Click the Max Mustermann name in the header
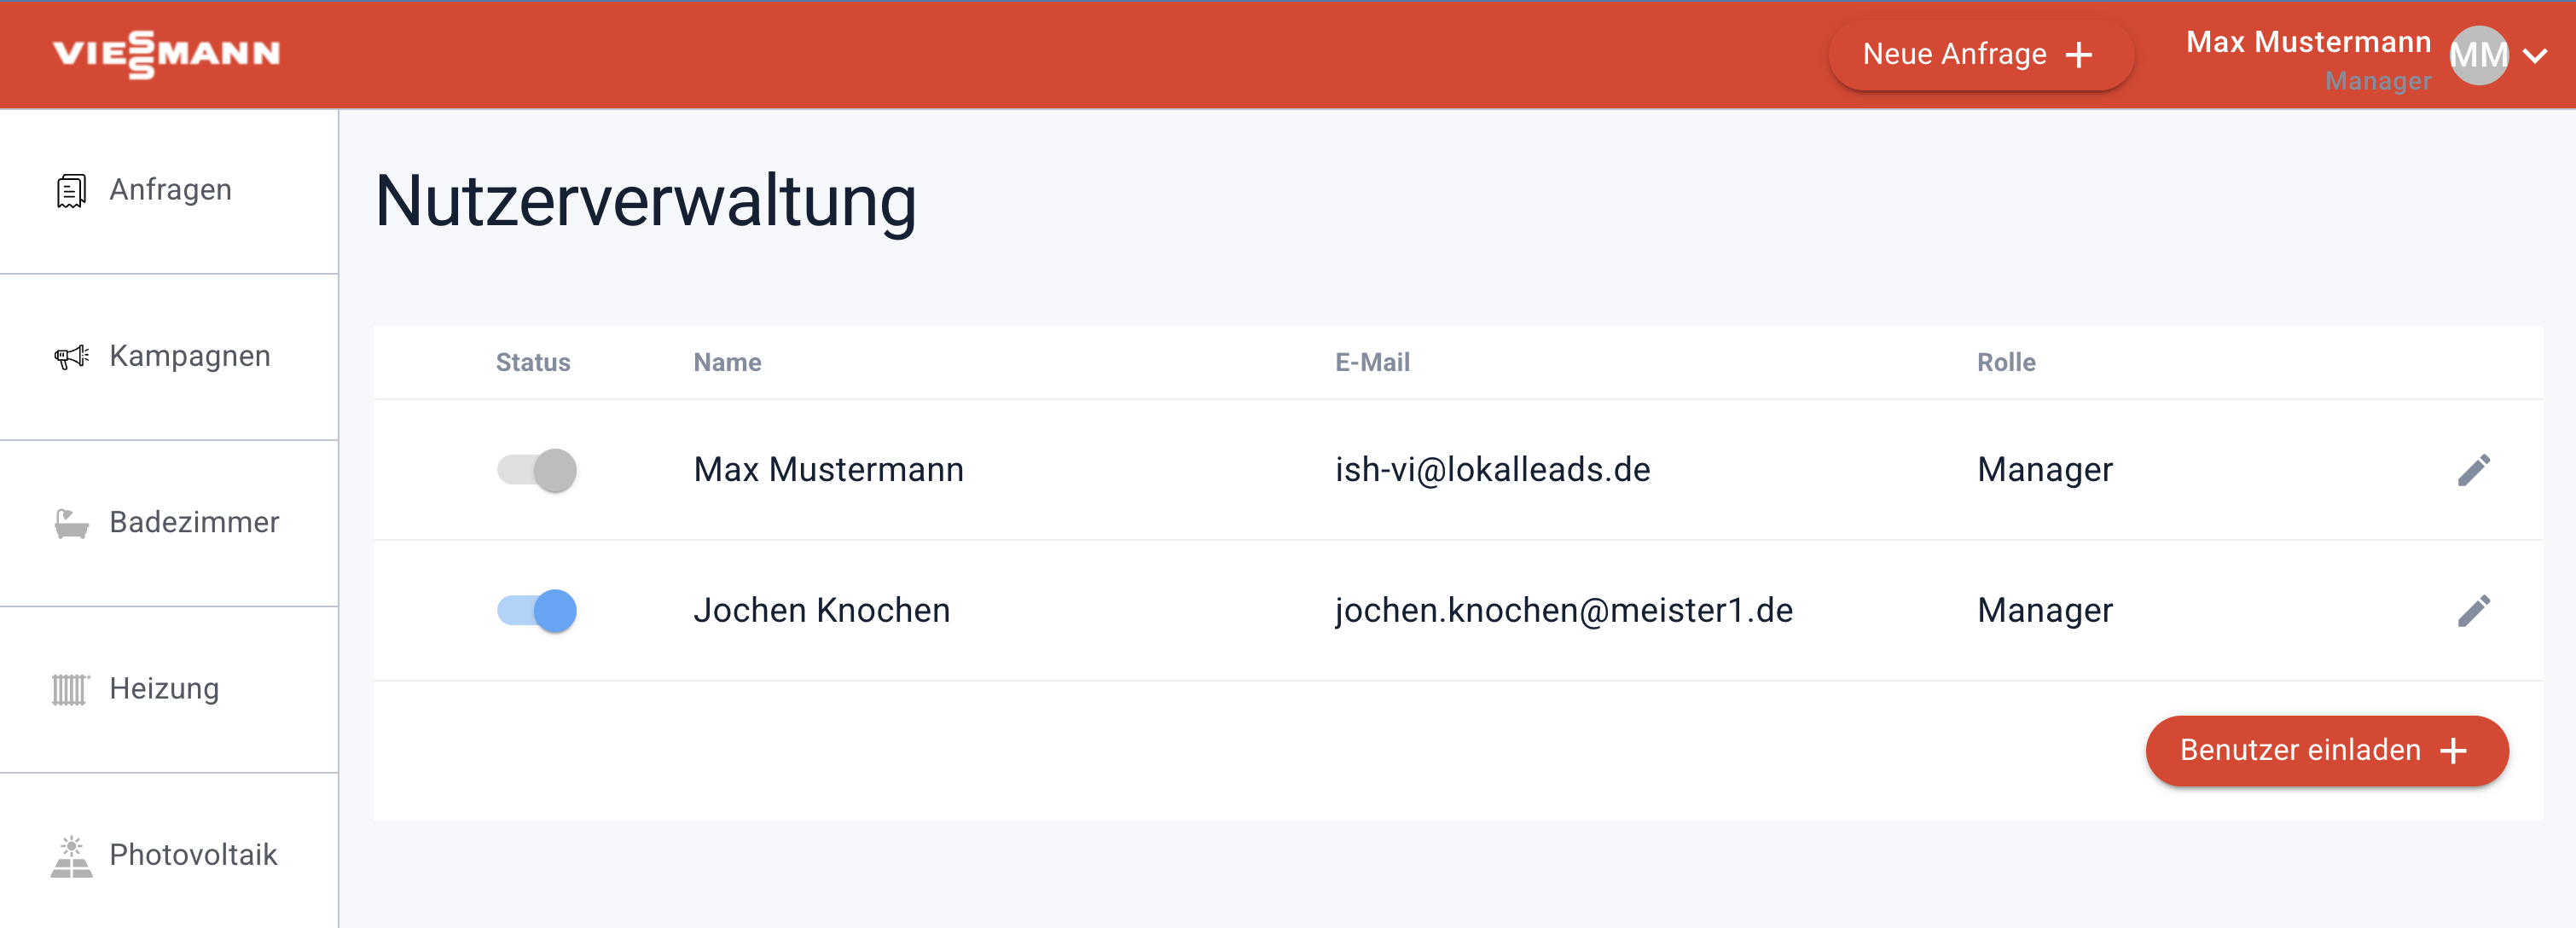 tap(2307, 42)
